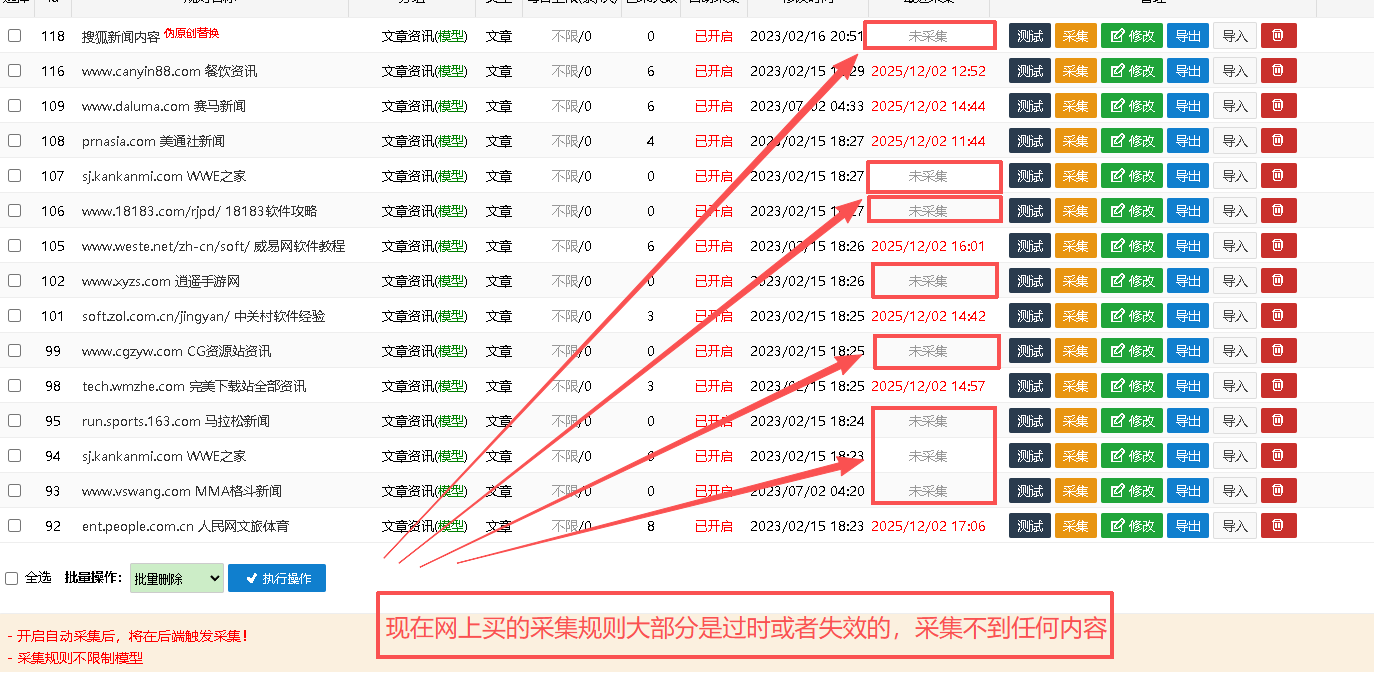Tick checkbox for www.cgzyw.com row

point(14,351)
